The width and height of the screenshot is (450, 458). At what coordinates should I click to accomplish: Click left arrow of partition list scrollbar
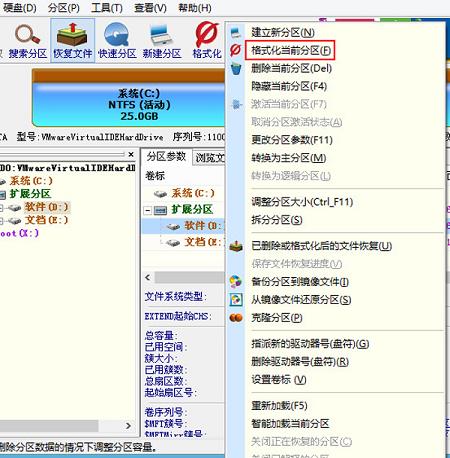[x=148, y=277]
